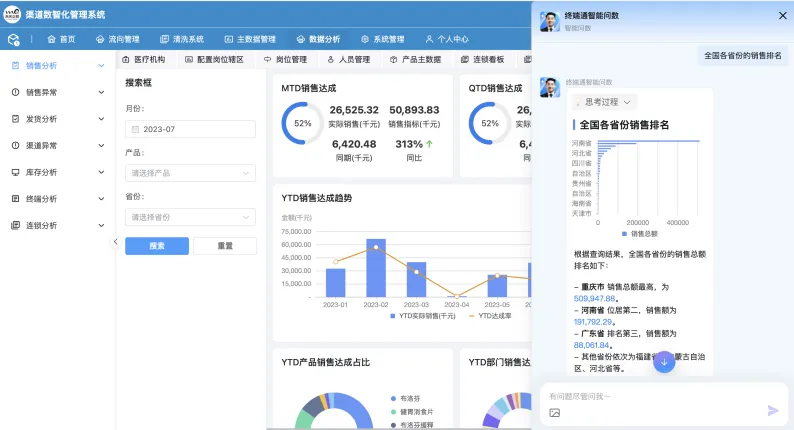Click the 509,947.88 sales value link
This screenshot has width=794, height=430.
click(594, 299)
